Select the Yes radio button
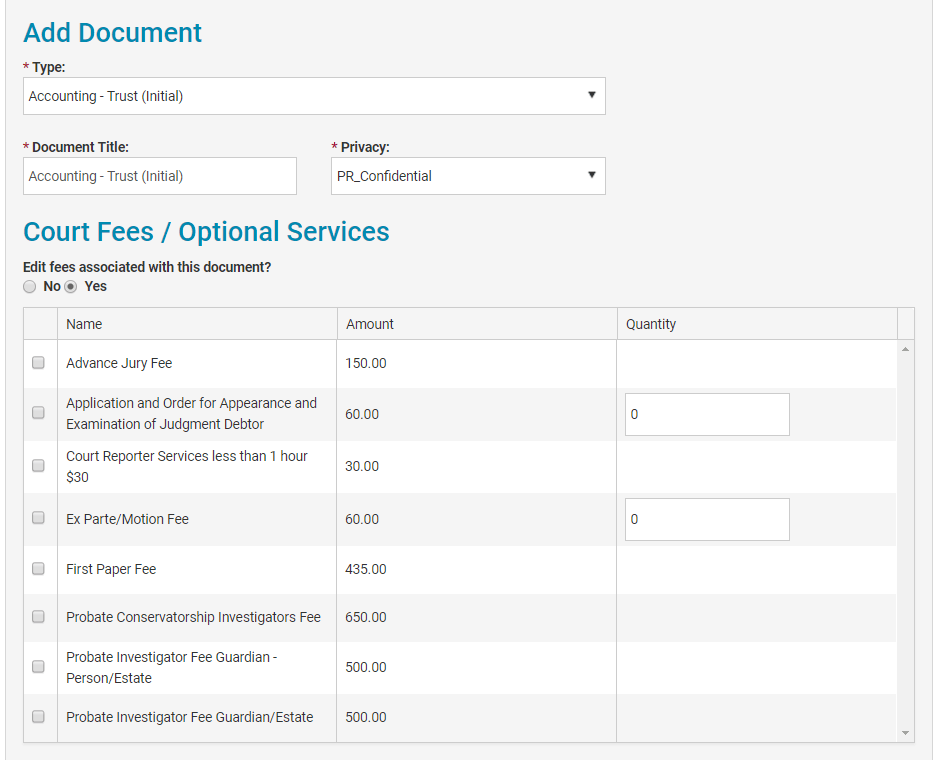This screenshot has width=943, height=760. click(x=71, y=287)
